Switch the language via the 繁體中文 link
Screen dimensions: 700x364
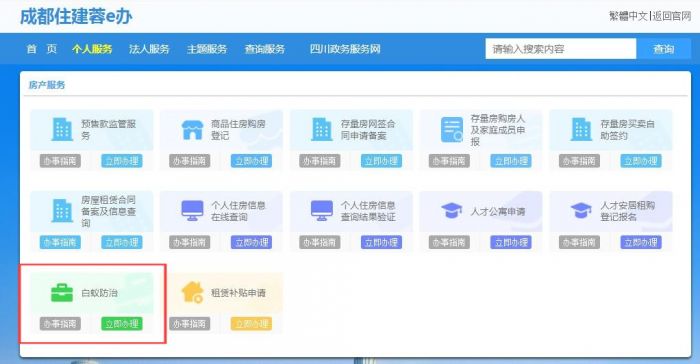[628, 16]
